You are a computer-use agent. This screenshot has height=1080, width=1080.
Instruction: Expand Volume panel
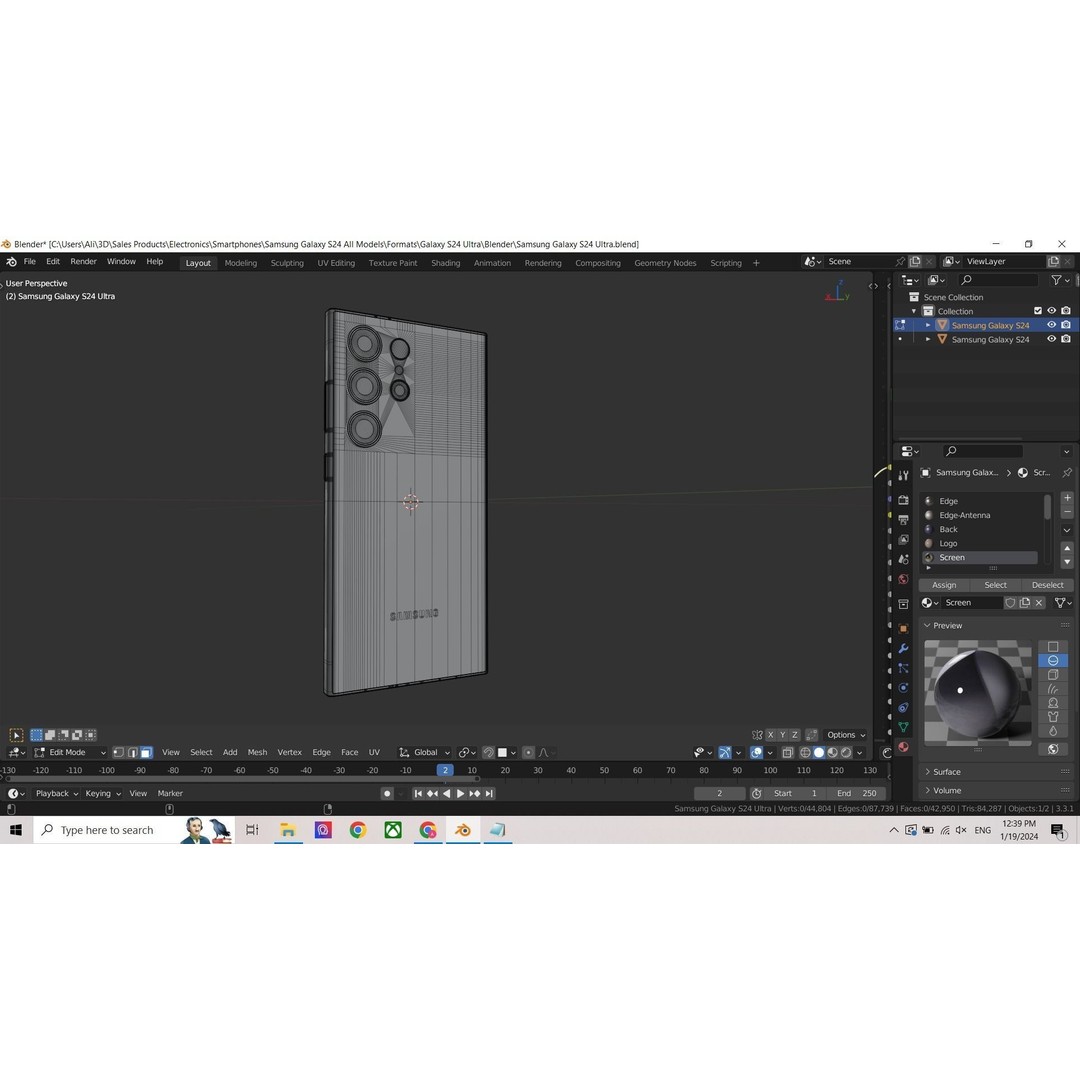coord(996,790)
